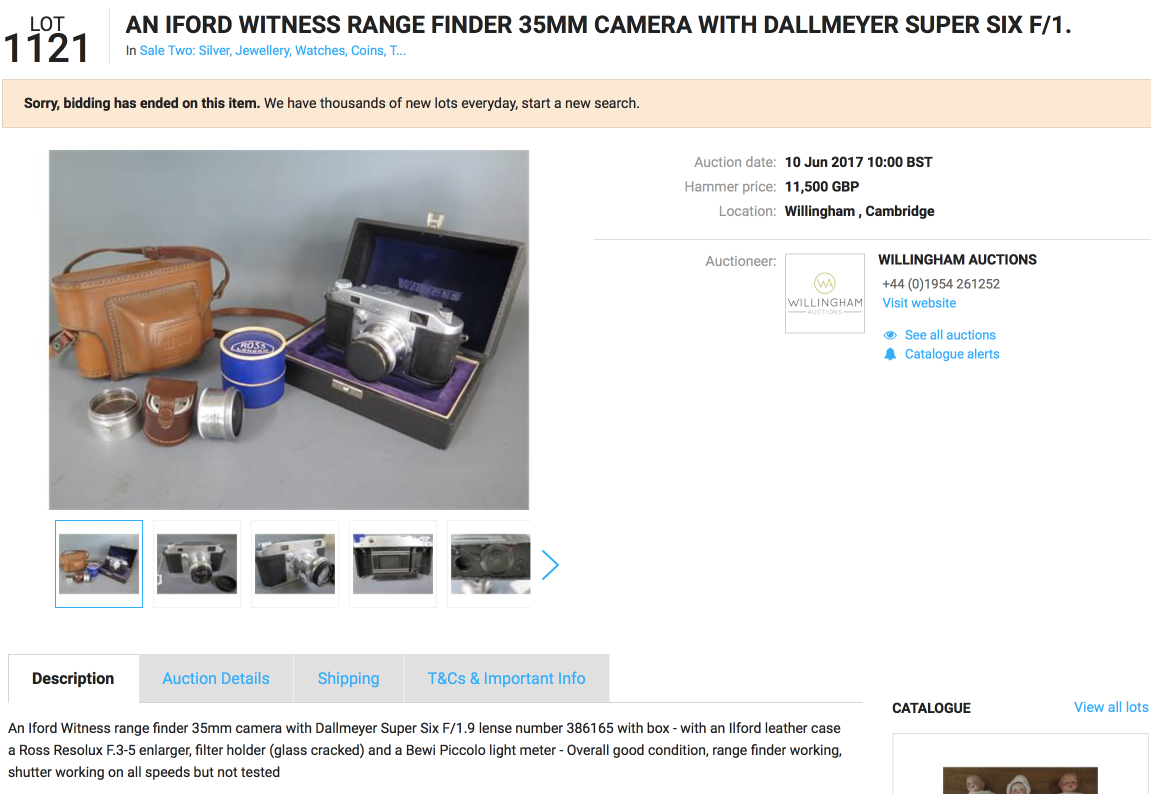Image resolution: width=1151 pixels, height=794 pixels.
Task: Click the bell icon for Catalogue alerts
Action: click(x=890, y=354)
